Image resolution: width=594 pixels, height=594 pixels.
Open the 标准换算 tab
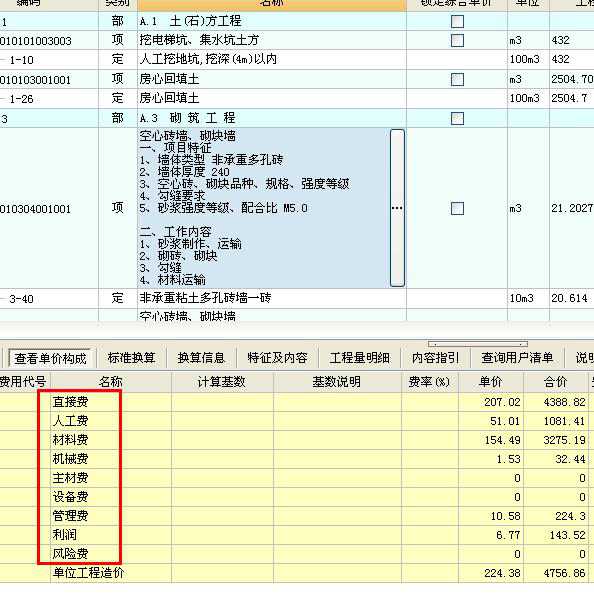coord(131,358)
